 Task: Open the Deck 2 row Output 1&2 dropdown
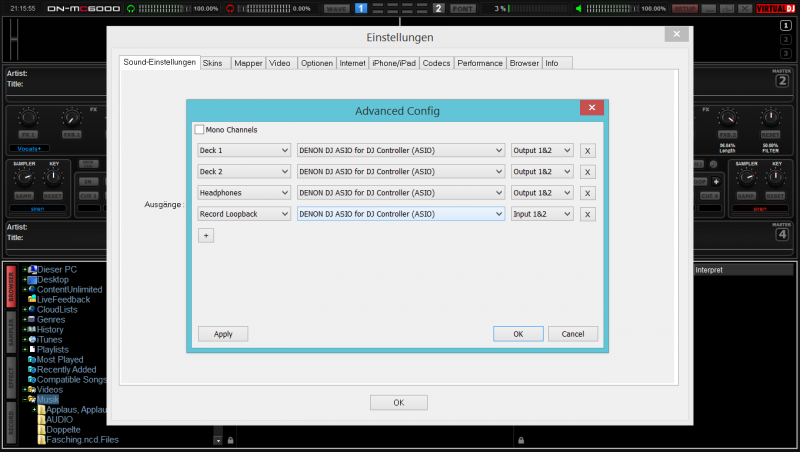pyautogui.click(x=542, y=172)
